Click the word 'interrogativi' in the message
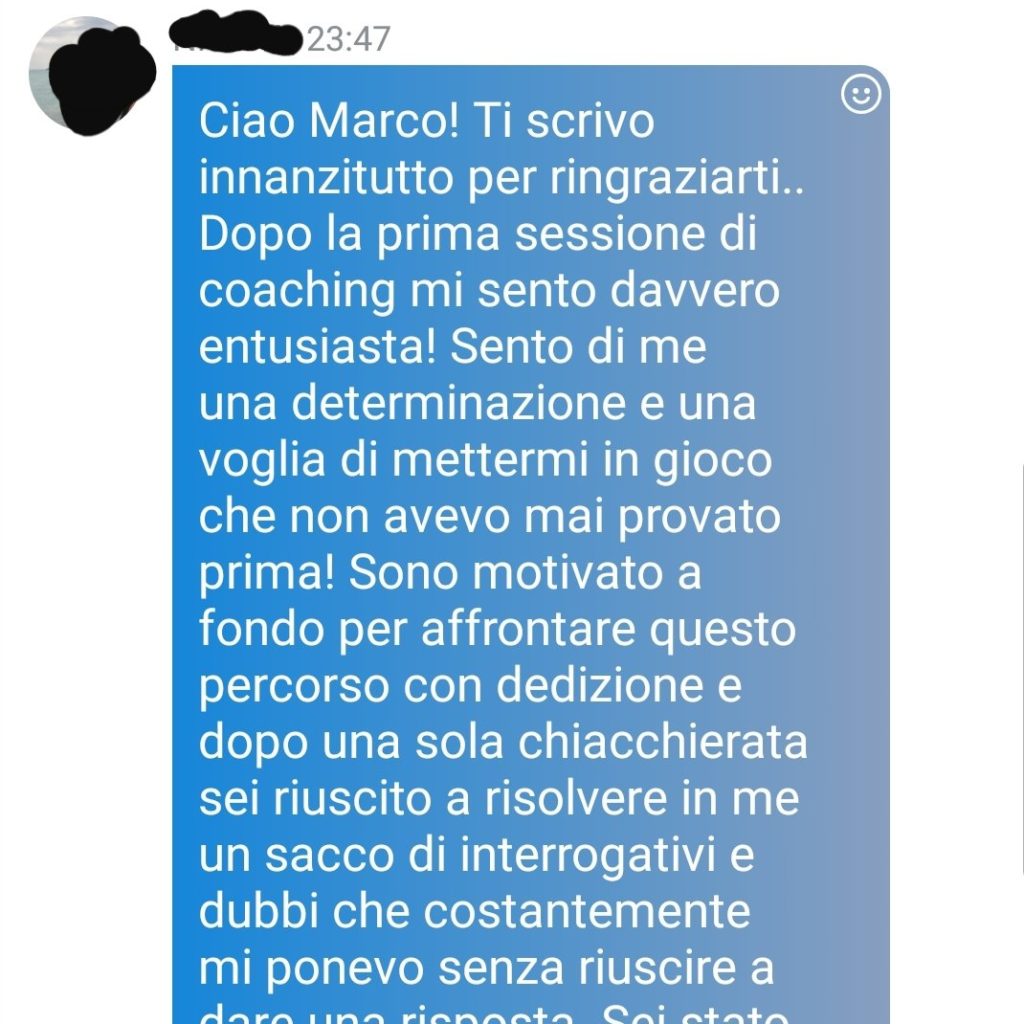This screenshot has height=1024, width=1024. pos(588,856)
